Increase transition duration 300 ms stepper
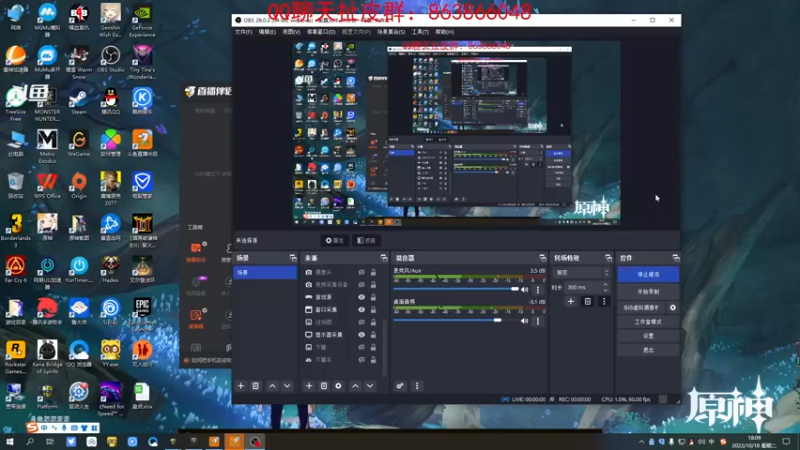The width and height of the screenshot is (800, 450). 606,285
